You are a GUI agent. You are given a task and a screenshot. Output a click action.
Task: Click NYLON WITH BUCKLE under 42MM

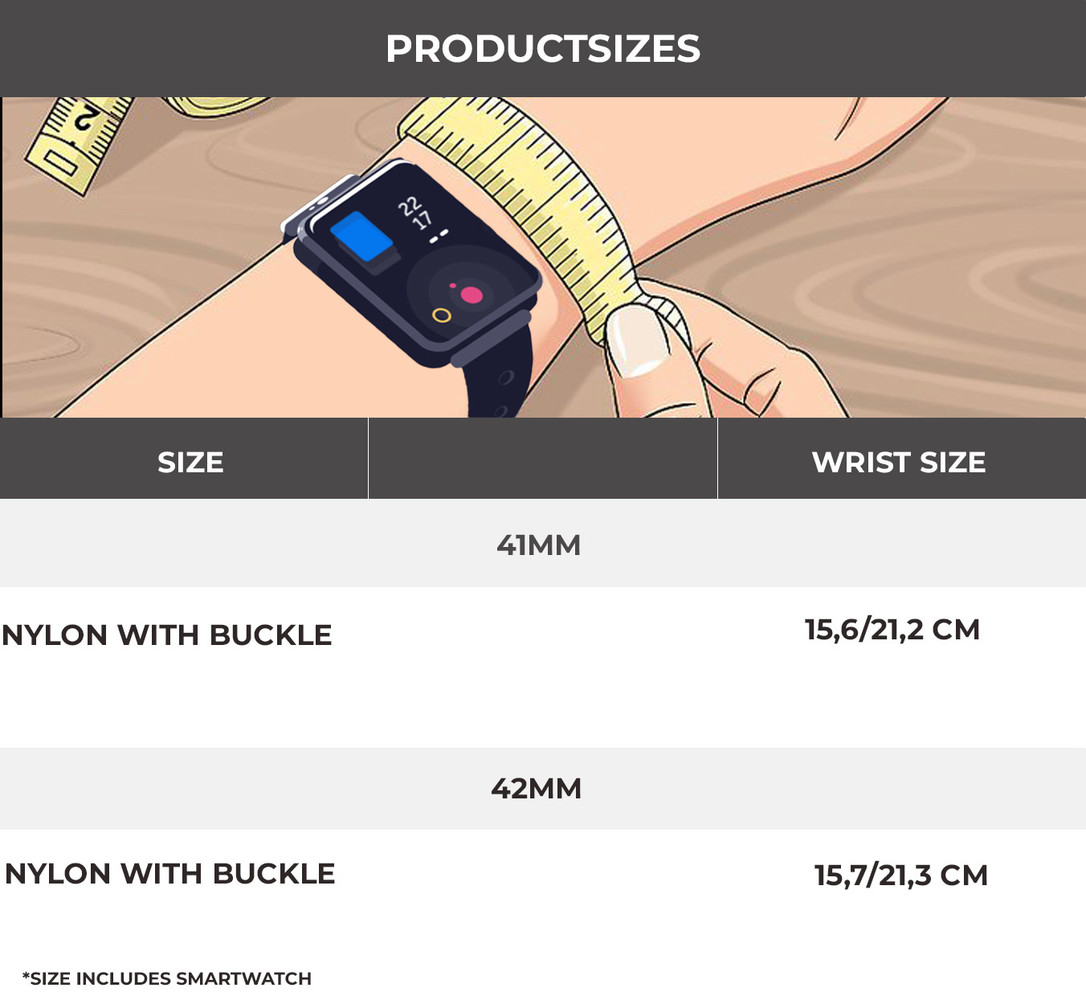coord(170,874)
